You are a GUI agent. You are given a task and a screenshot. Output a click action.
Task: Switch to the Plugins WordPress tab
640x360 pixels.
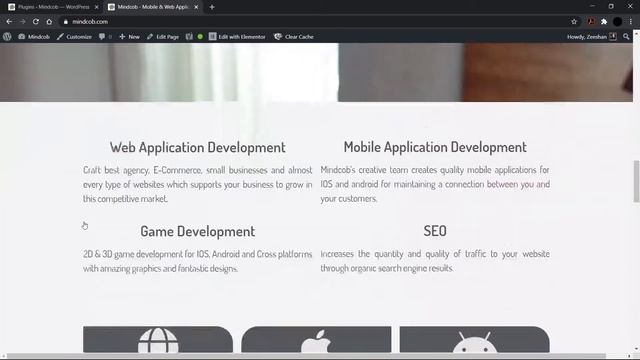click(53, 7)
